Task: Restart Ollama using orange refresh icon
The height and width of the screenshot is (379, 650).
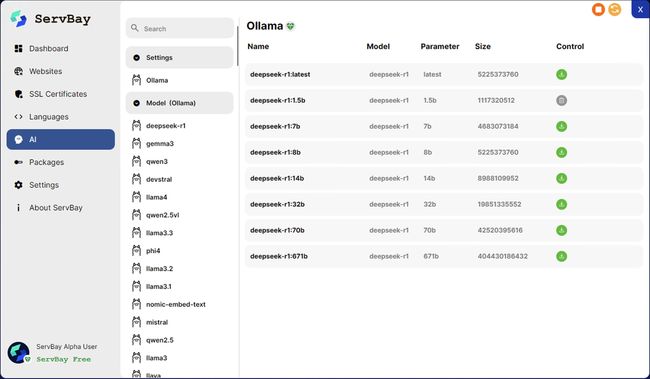Action: (615, 9)
